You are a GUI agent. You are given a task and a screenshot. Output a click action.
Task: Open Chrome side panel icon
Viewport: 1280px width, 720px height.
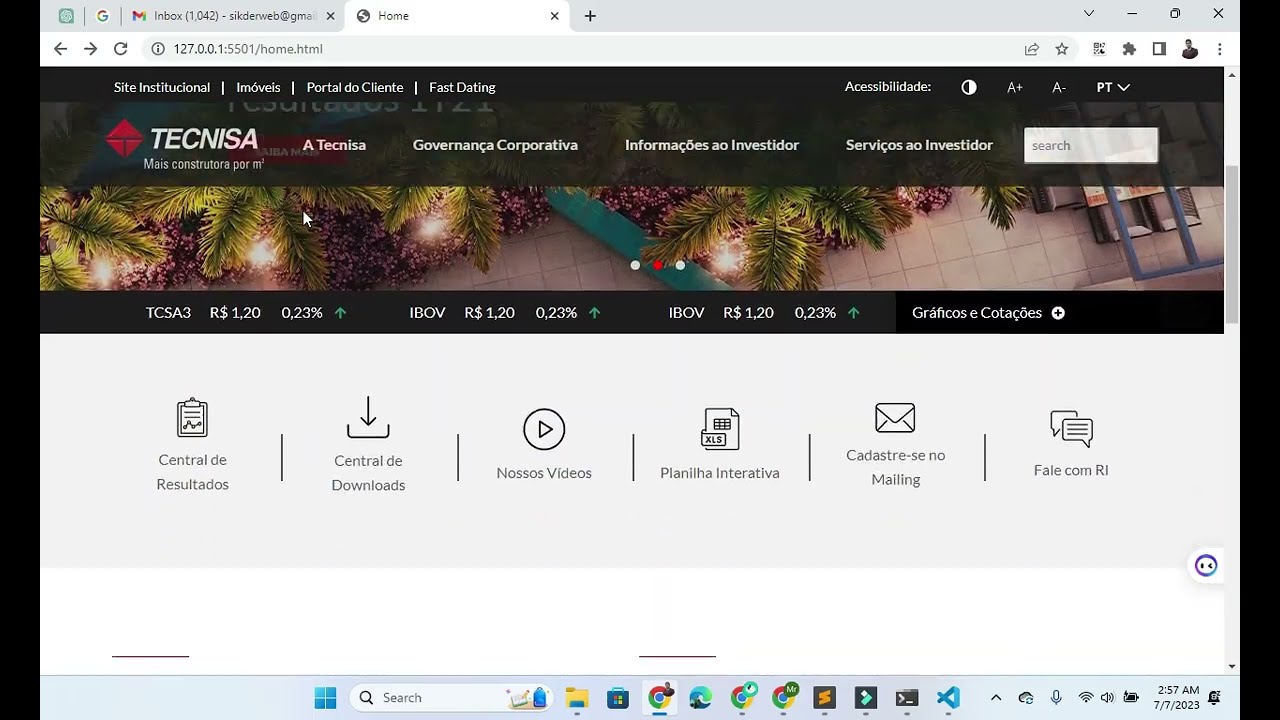coord(1159,49)
